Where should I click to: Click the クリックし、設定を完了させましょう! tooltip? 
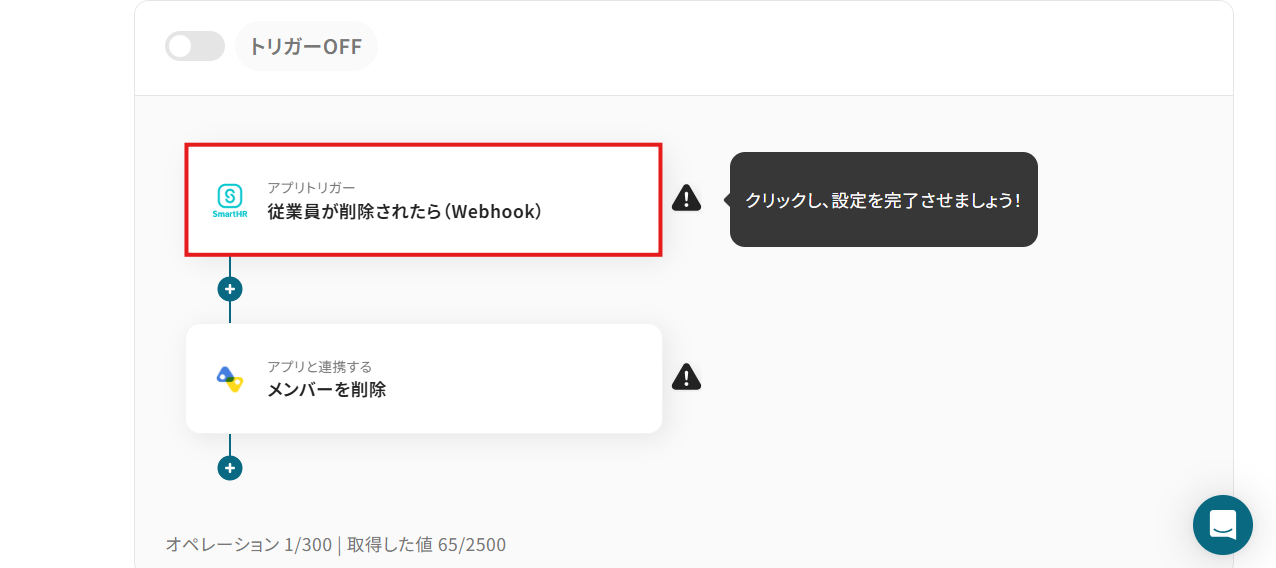884,200
